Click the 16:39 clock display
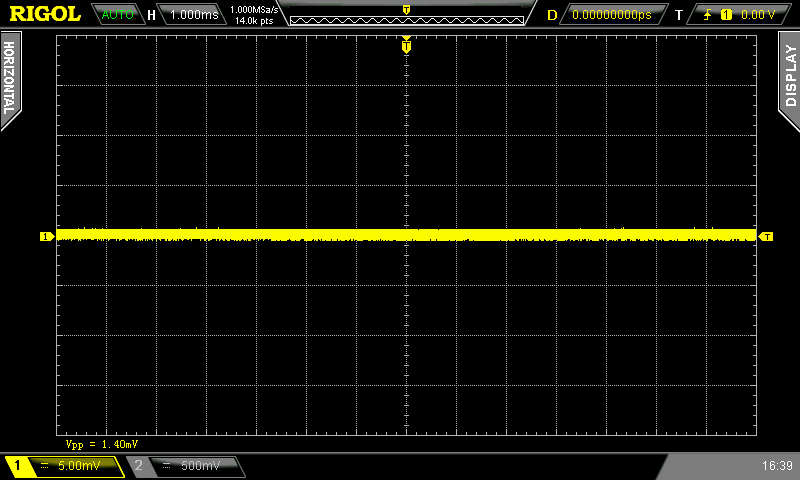Viewport: 800px width, 480px height. (x=777, y=466)
